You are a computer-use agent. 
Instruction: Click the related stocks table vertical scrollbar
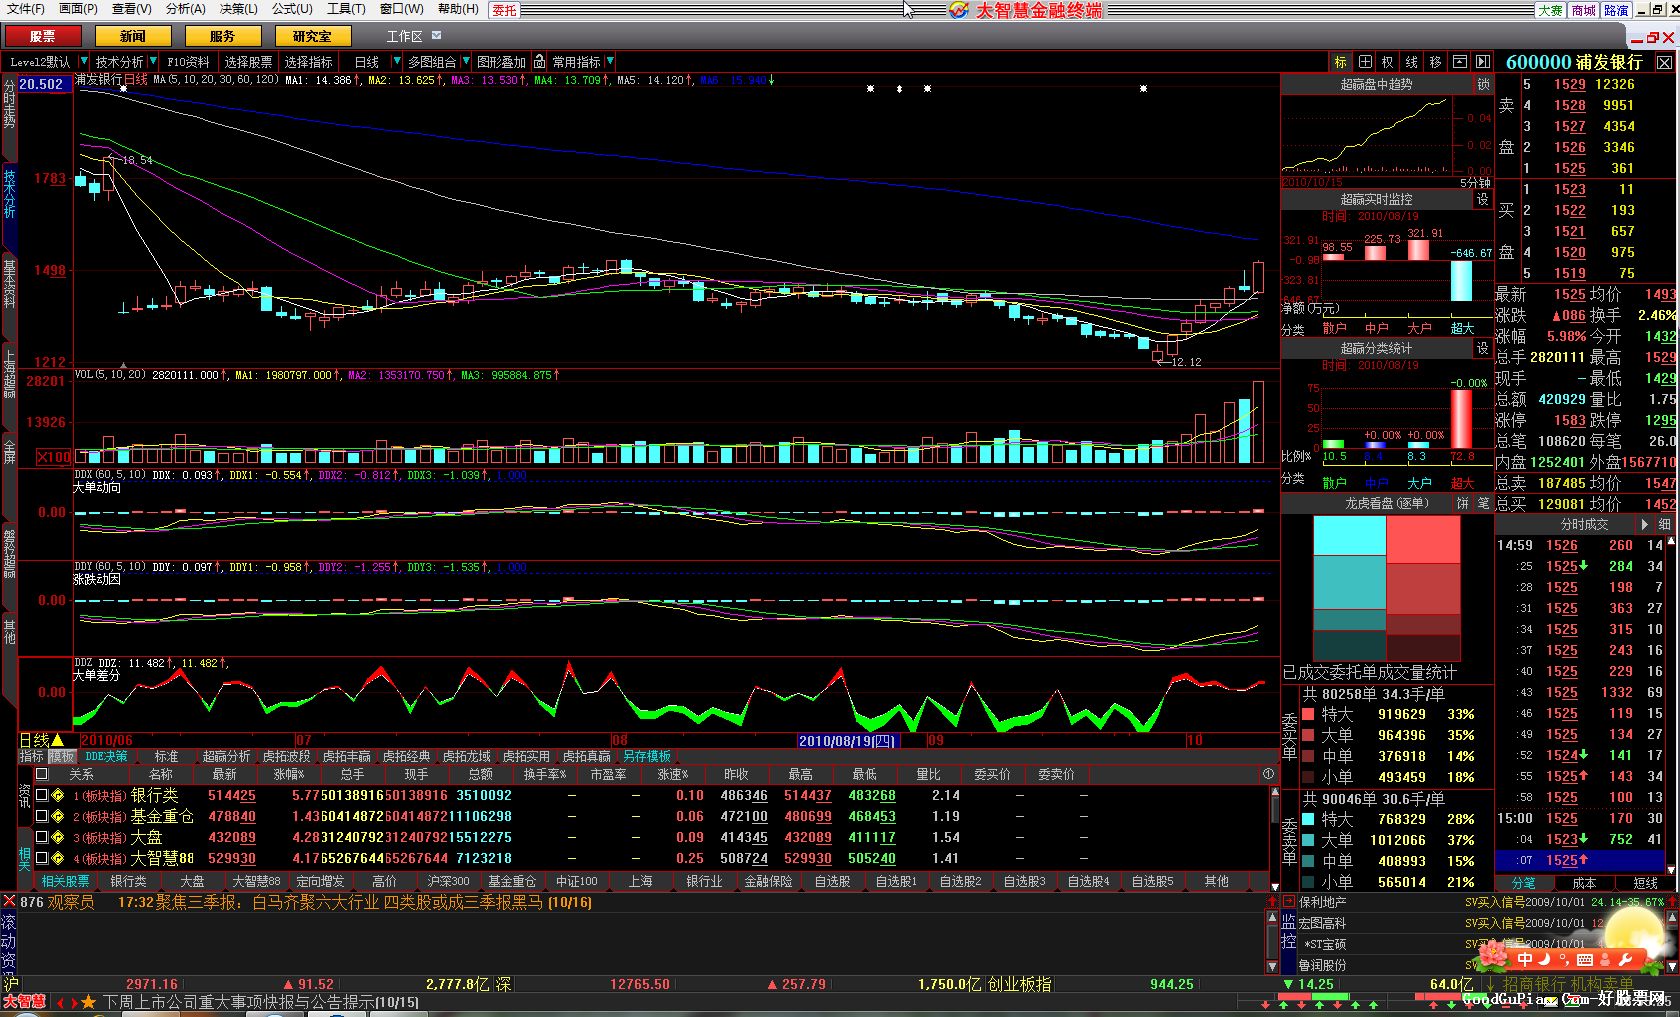(x=1274, y=838)
